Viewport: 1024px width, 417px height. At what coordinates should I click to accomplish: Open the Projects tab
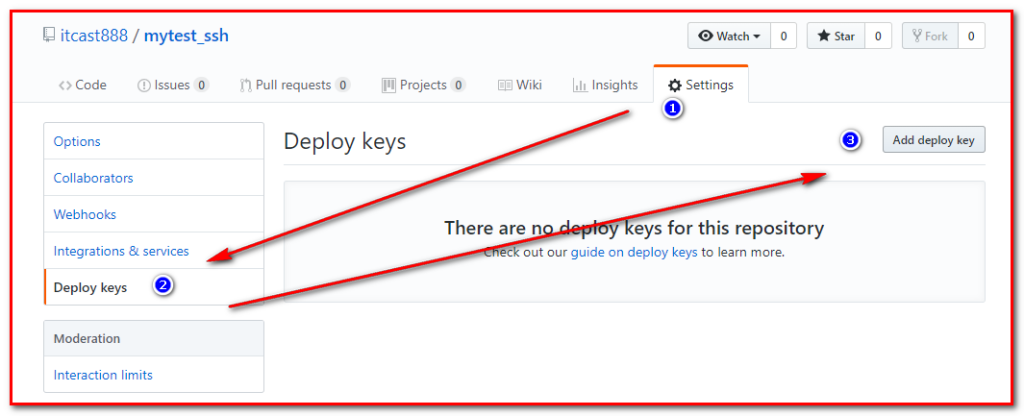[x=423, y=85]
